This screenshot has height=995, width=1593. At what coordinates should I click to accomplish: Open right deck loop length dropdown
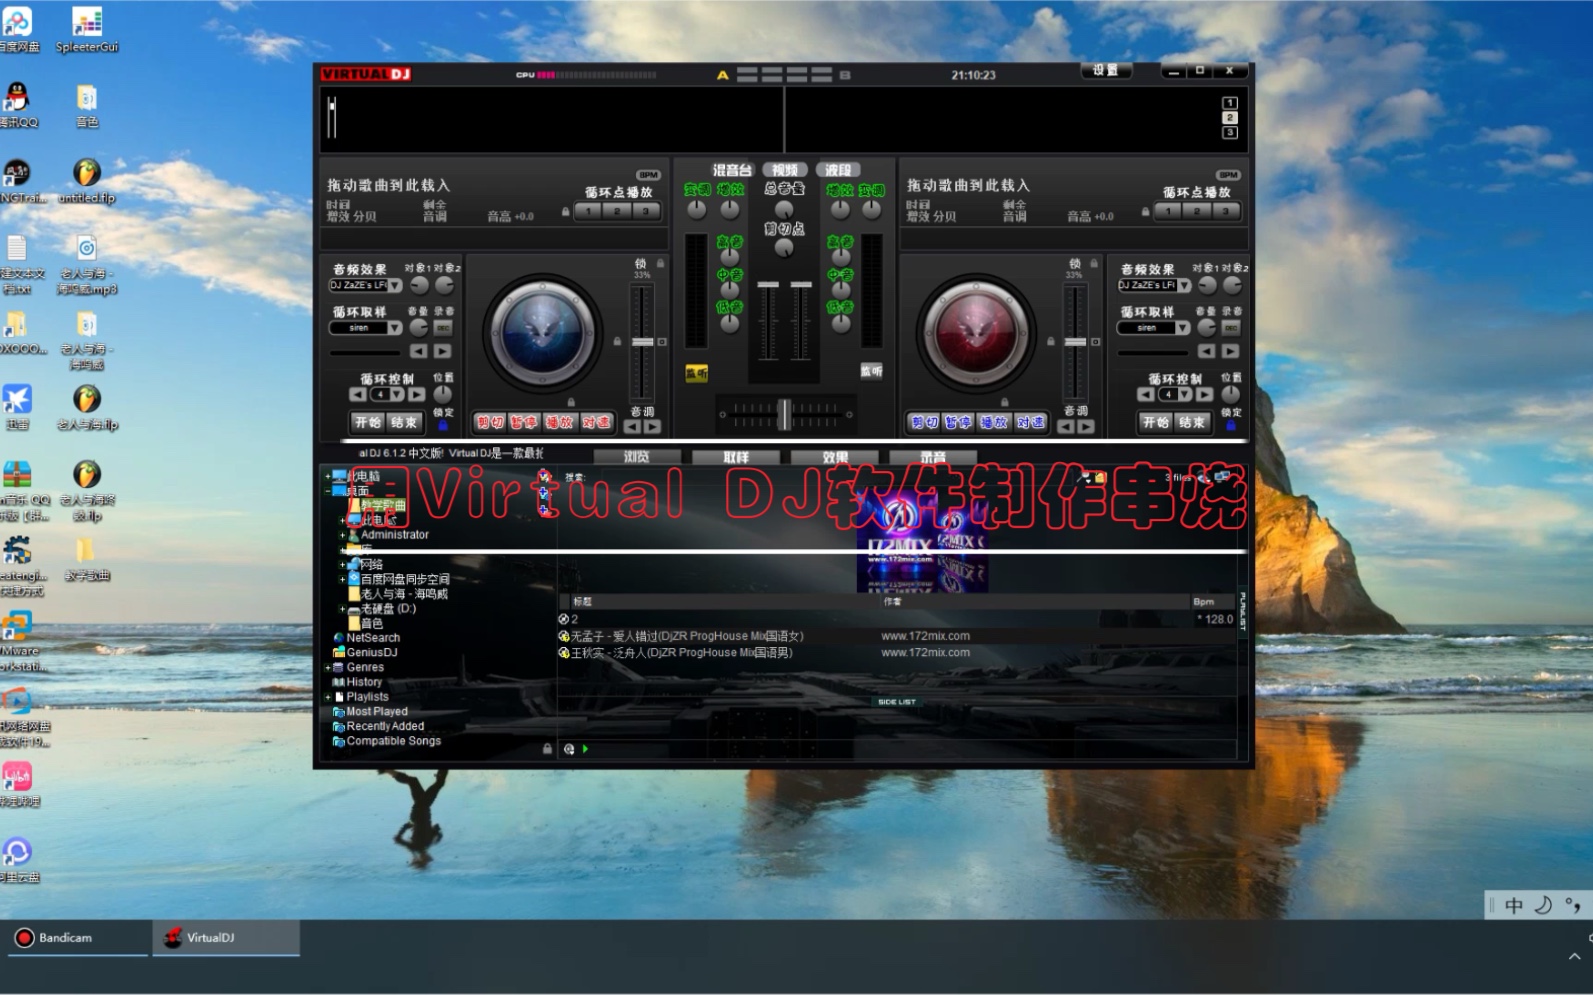pos(1185,395)
